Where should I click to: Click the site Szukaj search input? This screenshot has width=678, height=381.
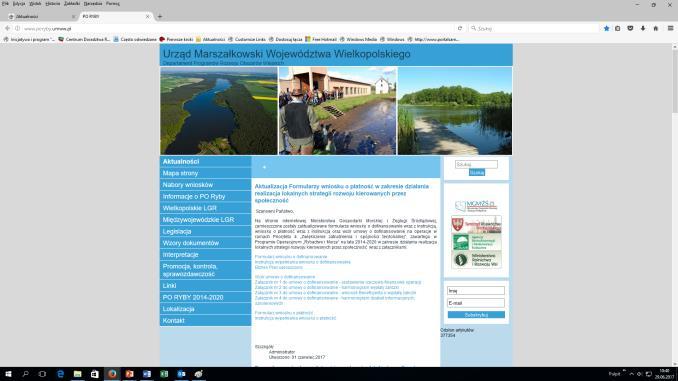tap(476, 164)
